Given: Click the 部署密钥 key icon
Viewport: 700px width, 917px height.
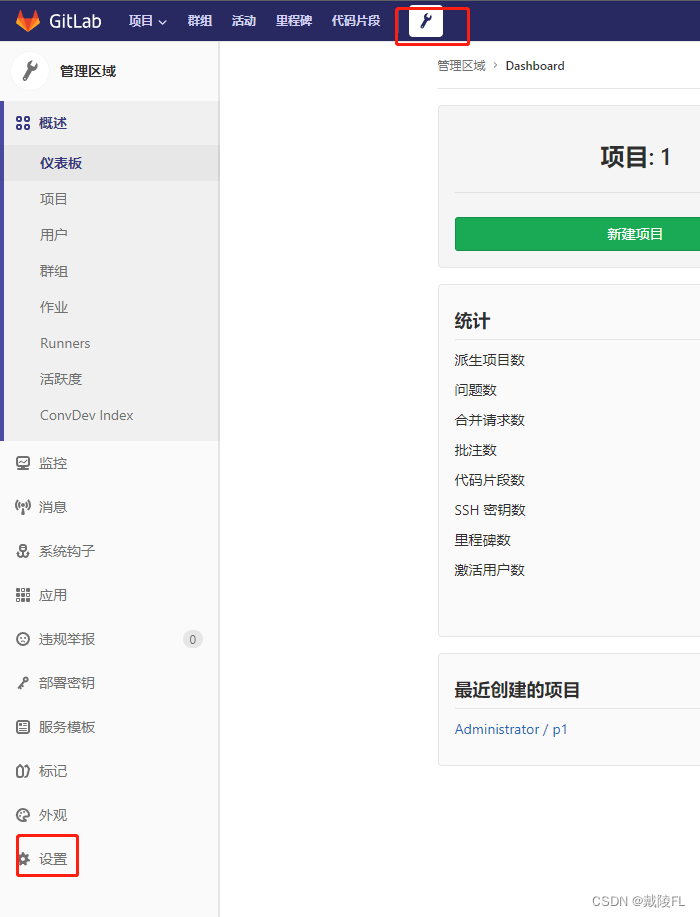Looking at the screenshot, I should pyautogui.click(x=23, y=683).
